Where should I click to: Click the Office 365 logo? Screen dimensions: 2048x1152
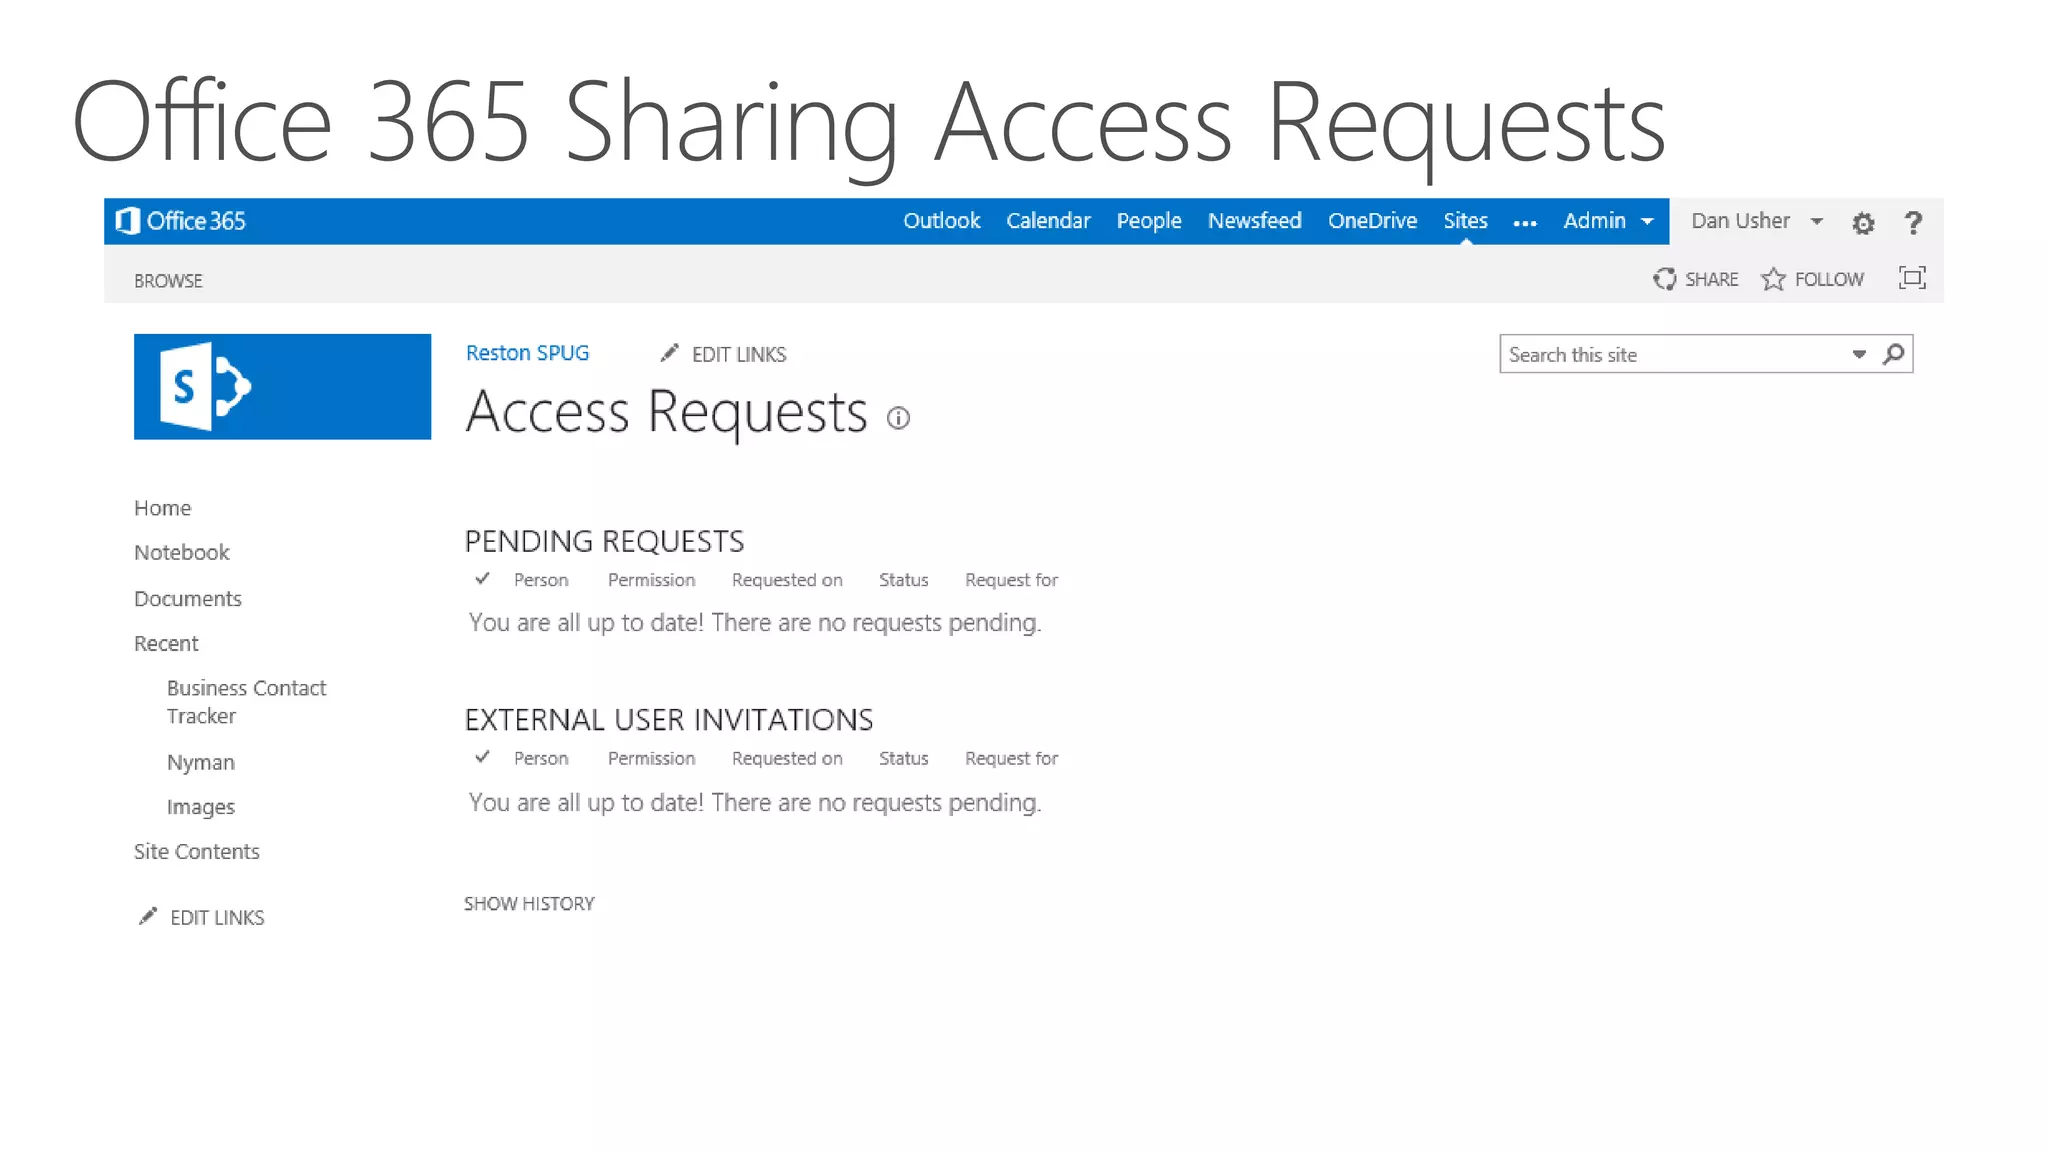tap(181, 221)
